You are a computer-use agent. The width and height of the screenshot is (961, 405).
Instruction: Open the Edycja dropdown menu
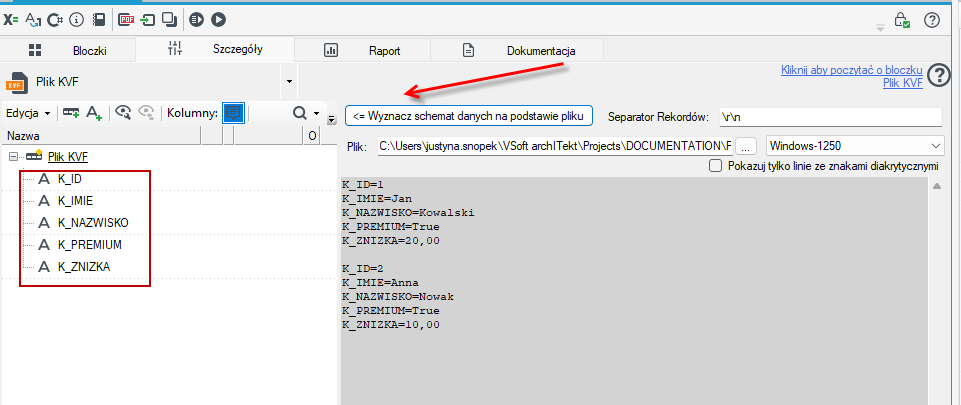point(28,113)
